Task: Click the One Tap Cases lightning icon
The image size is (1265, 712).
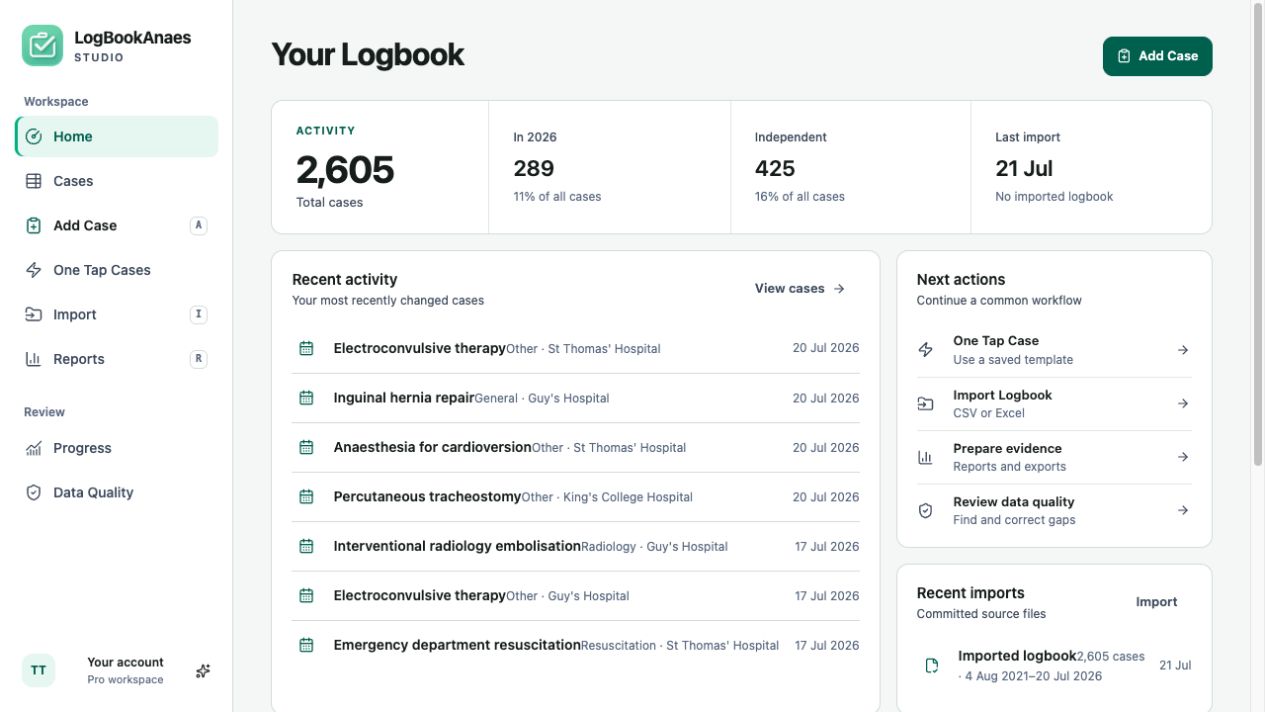Action: click(34, 270)
